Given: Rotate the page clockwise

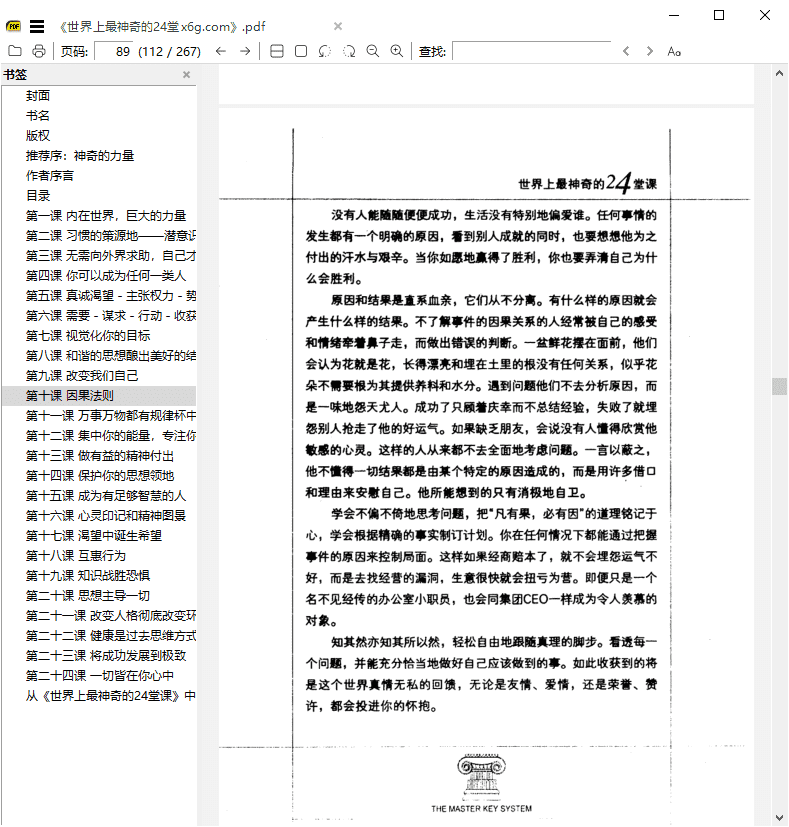Looking at the screenshot, I should (x=349, y=51).
